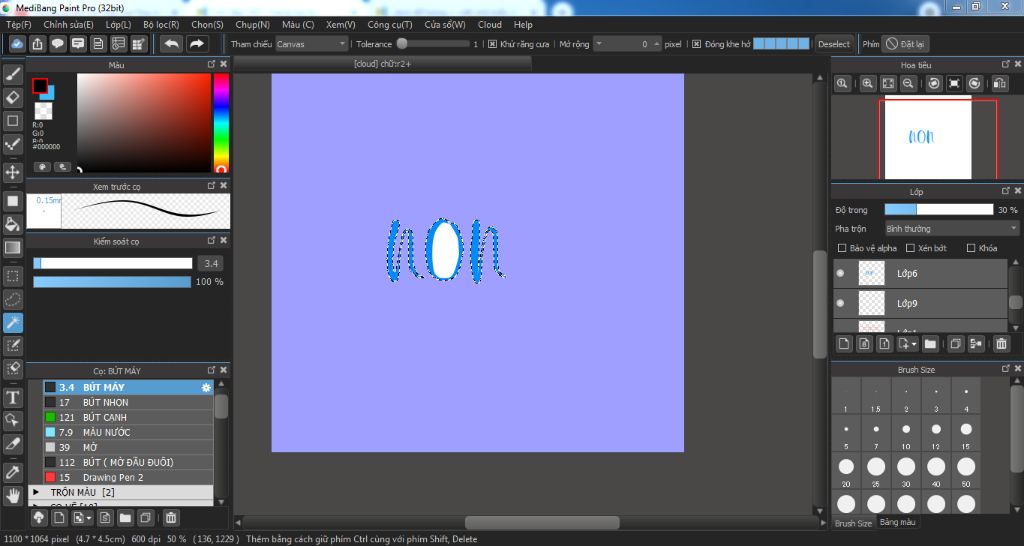This screenshot has height=546, width=1024.
Task: Open Tham chiếu Canvas dropdown
Action: pyautogui.click(x=311, y=44)
